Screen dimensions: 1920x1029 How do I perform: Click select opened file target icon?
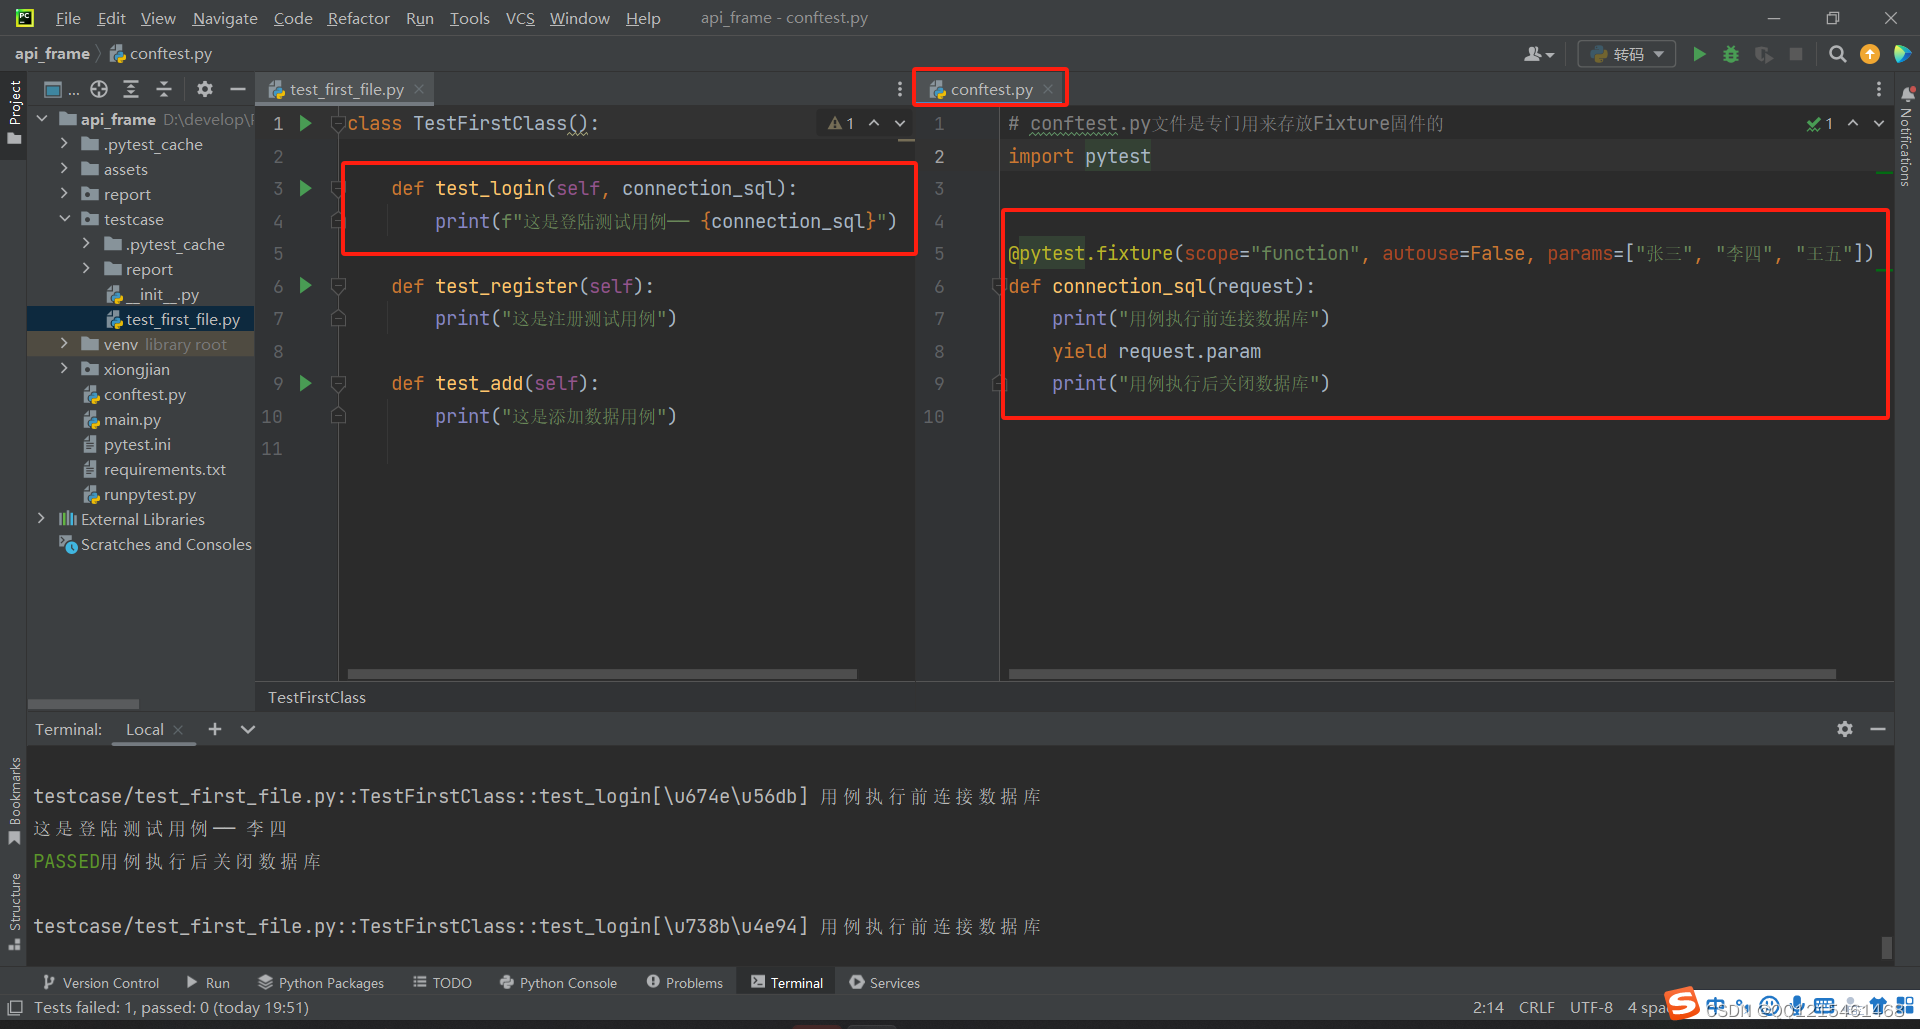(99, 89)
